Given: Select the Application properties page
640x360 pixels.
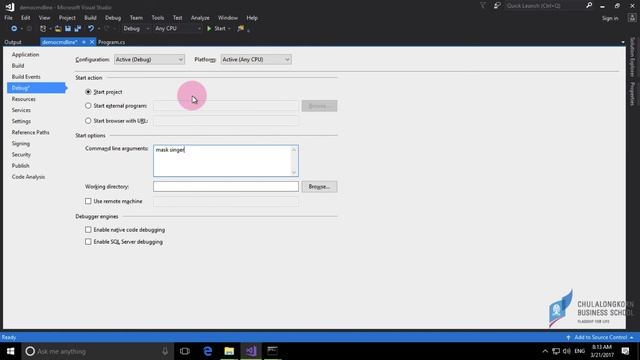Looking at the screenshot, I should pos(25,55).
